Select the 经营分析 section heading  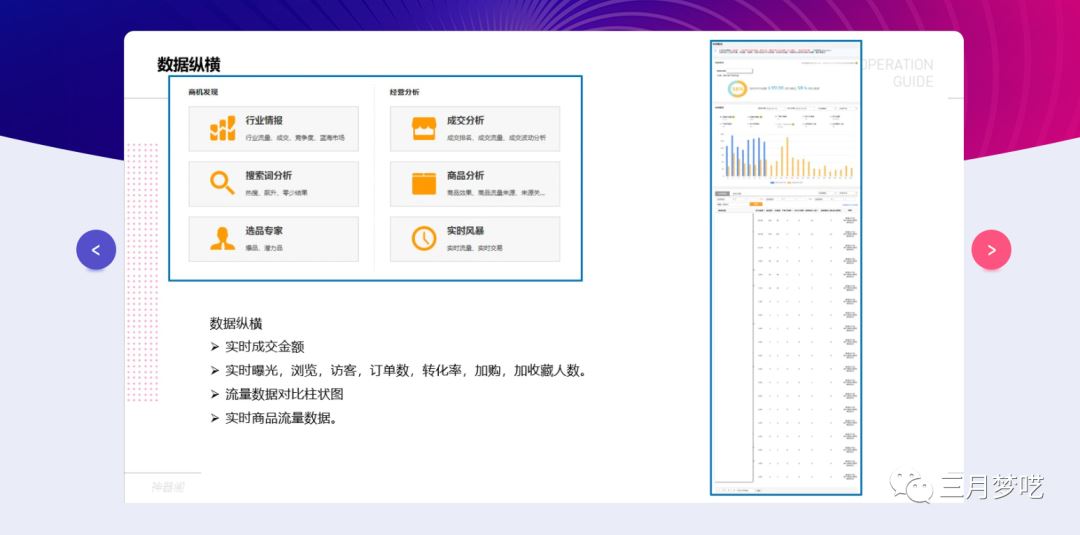click(404, 92)
